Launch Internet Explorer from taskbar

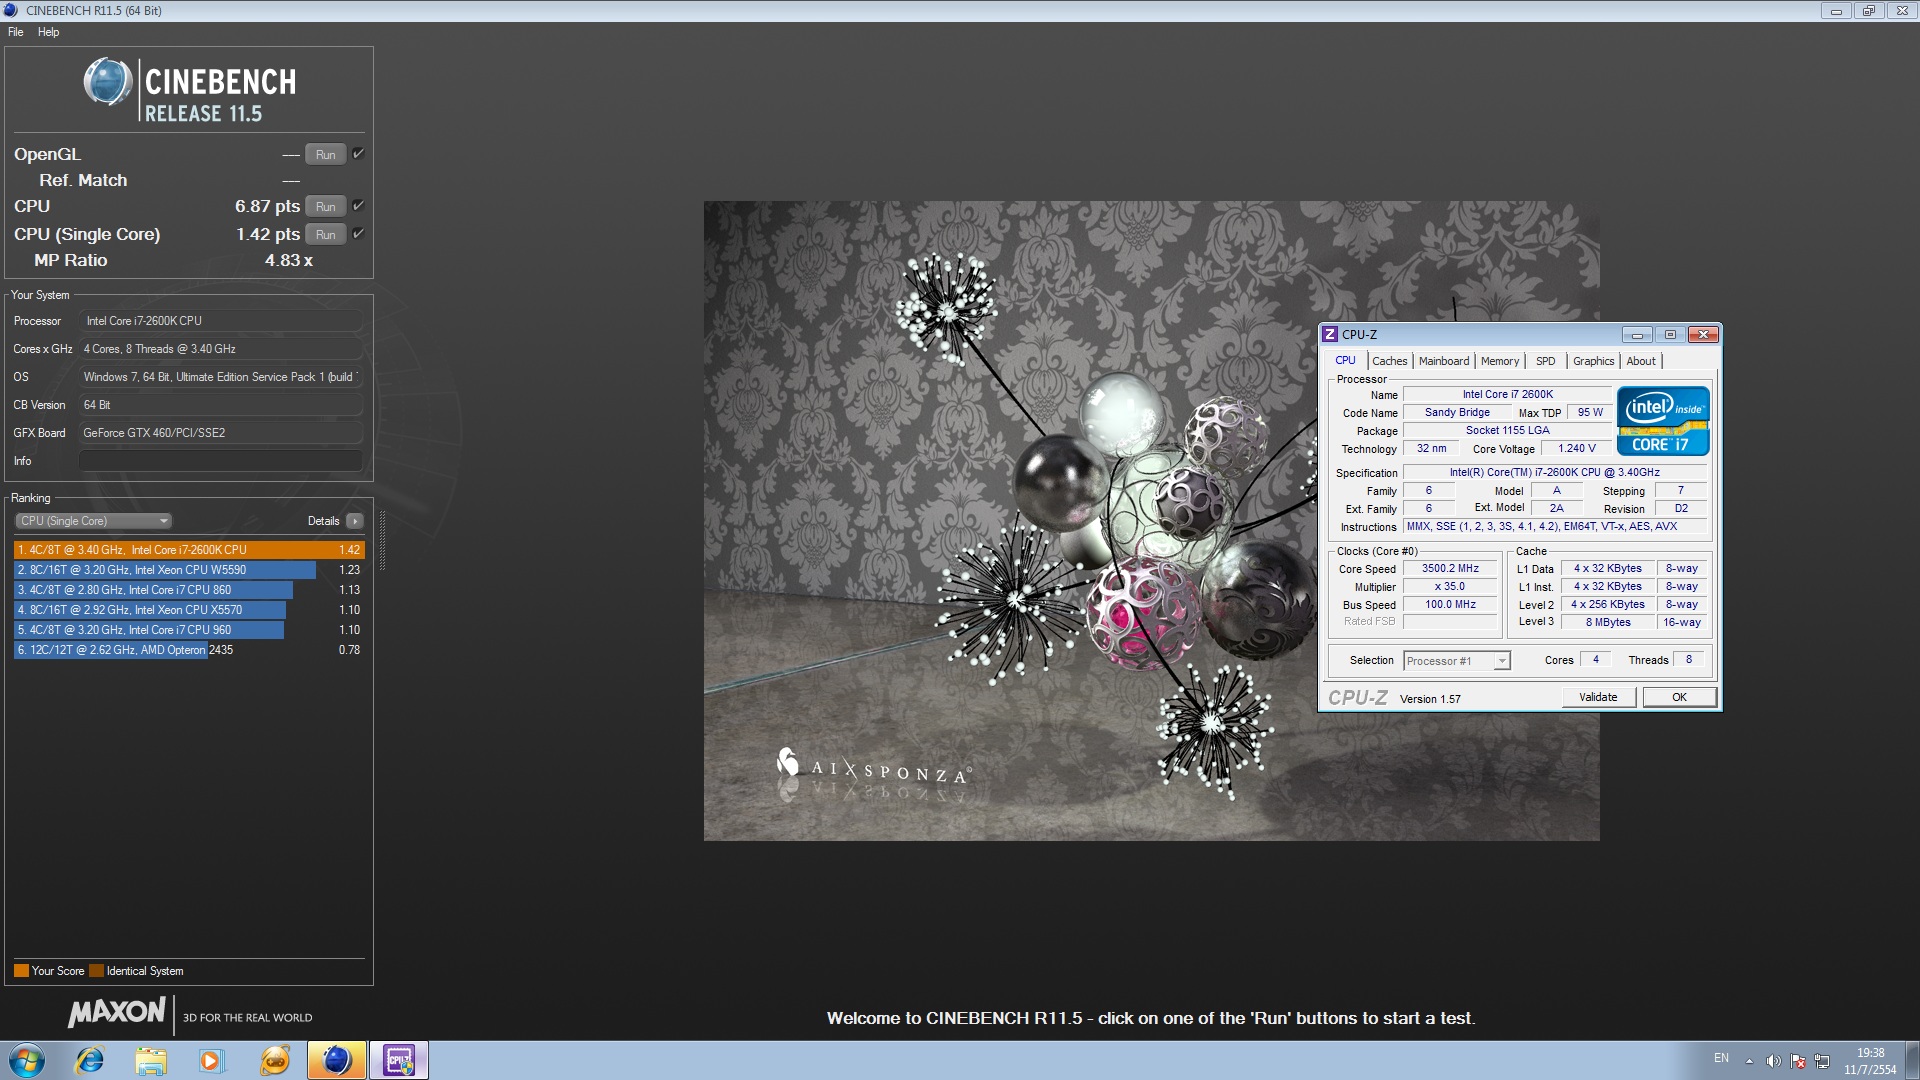click(90, 1060)
